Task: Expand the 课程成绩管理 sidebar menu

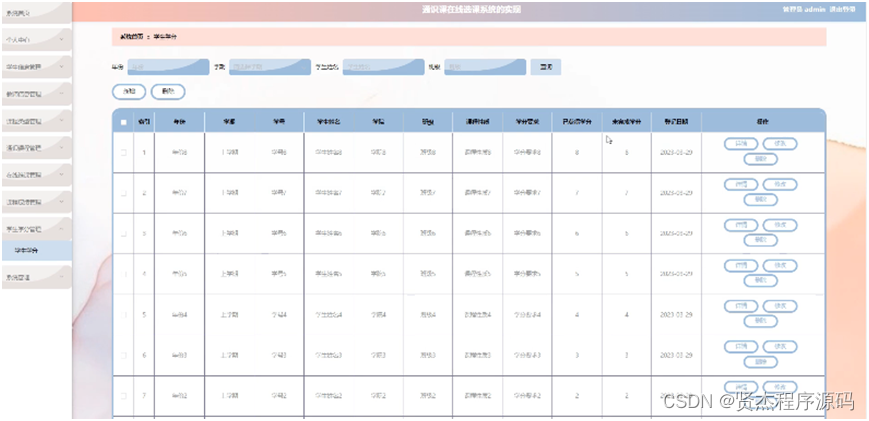Action: coord(37,202)
